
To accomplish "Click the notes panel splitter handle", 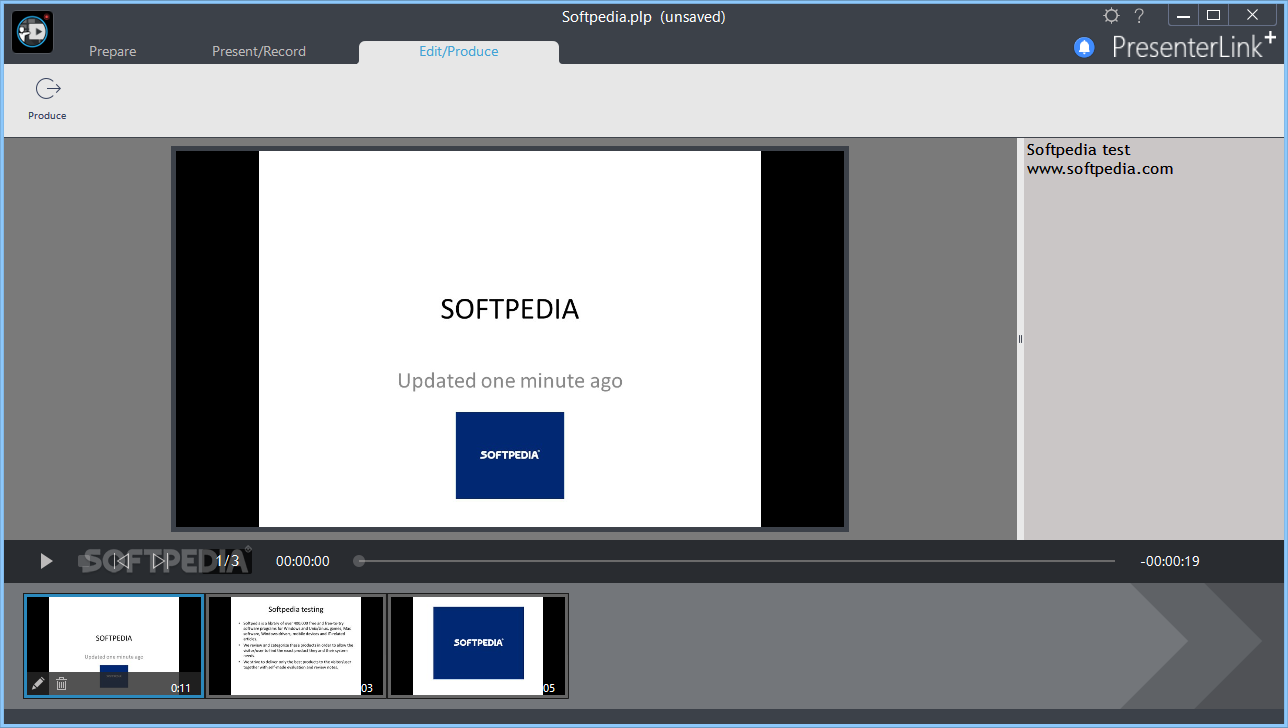I will 1020,339.
